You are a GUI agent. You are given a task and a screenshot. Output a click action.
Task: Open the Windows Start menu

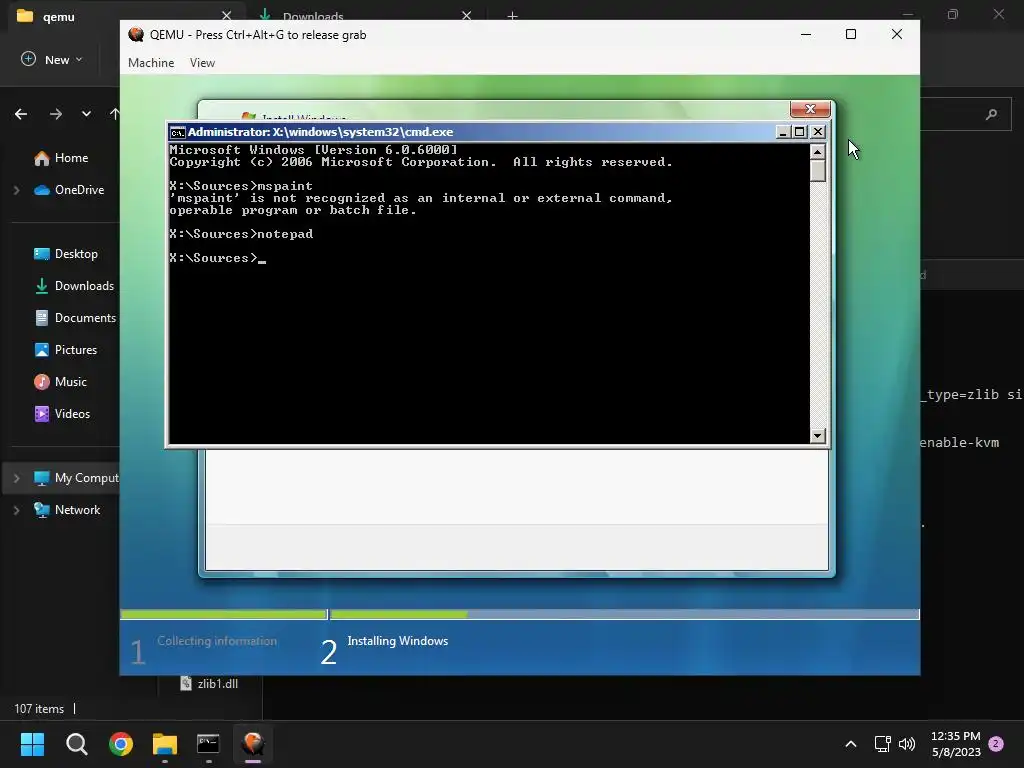tap(32, 744)
